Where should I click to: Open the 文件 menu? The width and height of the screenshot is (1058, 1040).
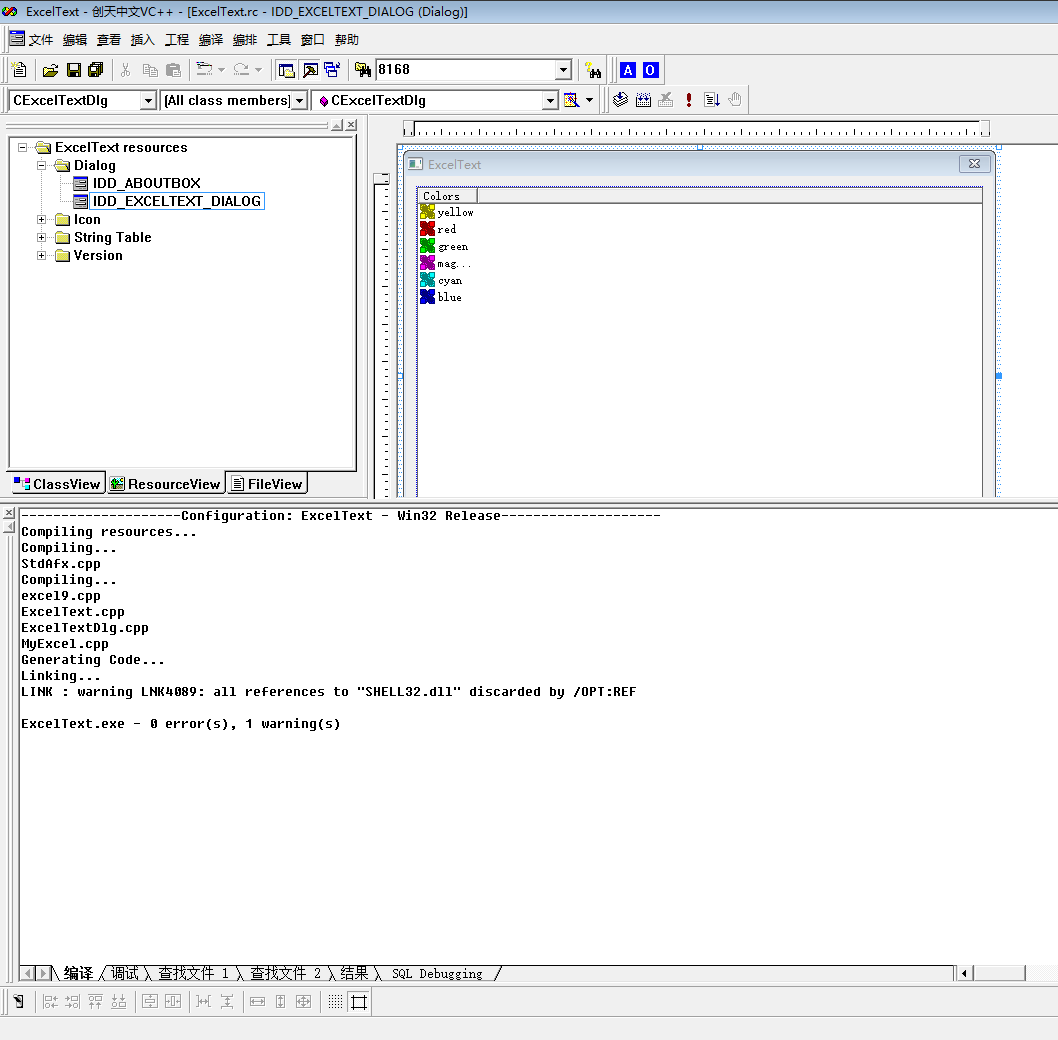pyautogui.click(x=40, y=40)
